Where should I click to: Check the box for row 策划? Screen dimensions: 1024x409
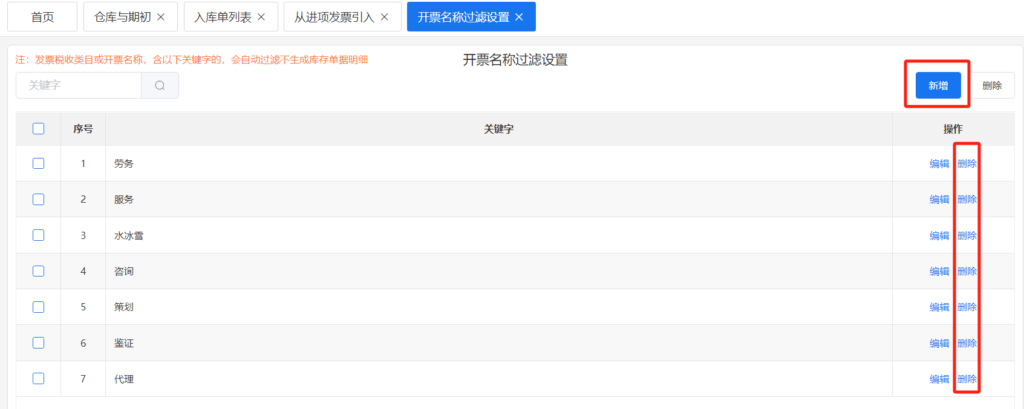pos(39,306)
